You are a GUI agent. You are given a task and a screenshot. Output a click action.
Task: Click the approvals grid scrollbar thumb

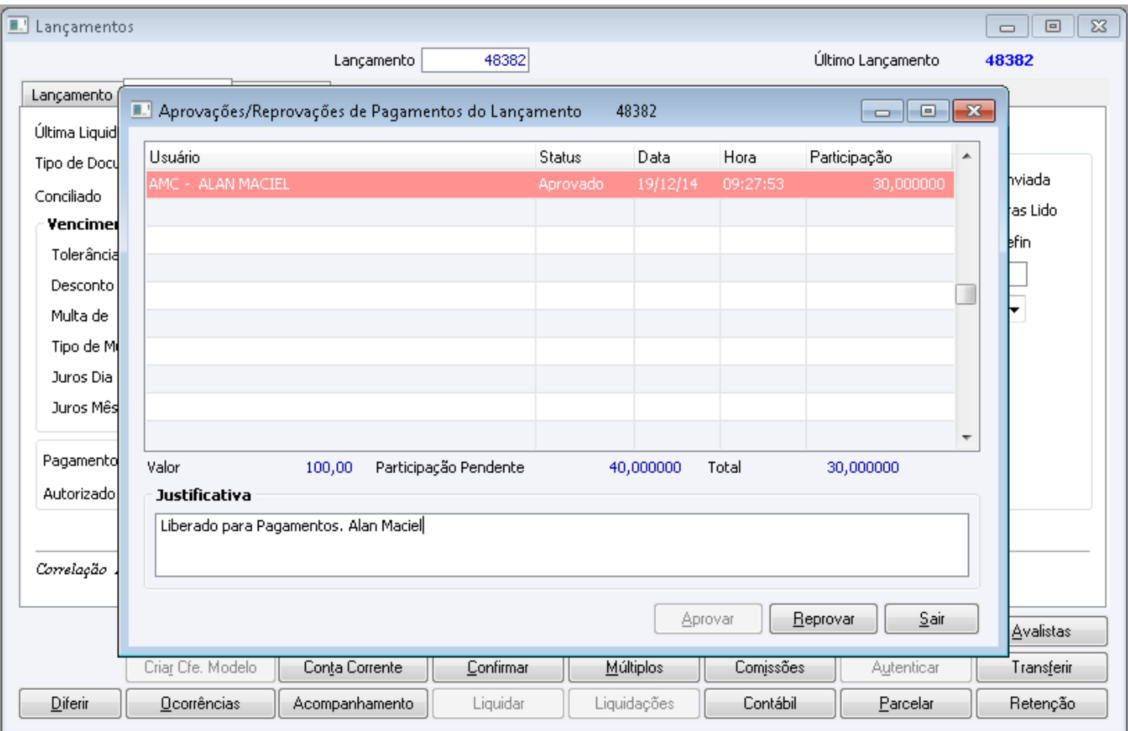tap(965, 294)
